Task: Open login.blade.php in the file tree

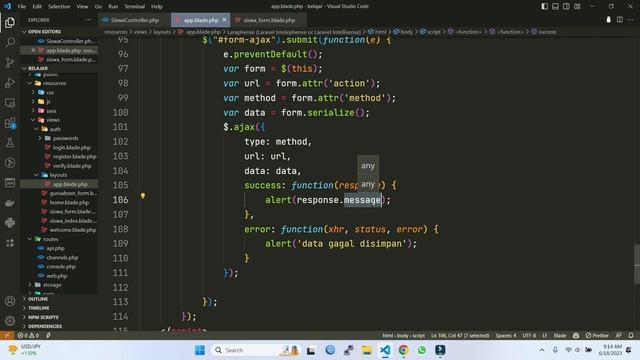Action: click(71, 147)
